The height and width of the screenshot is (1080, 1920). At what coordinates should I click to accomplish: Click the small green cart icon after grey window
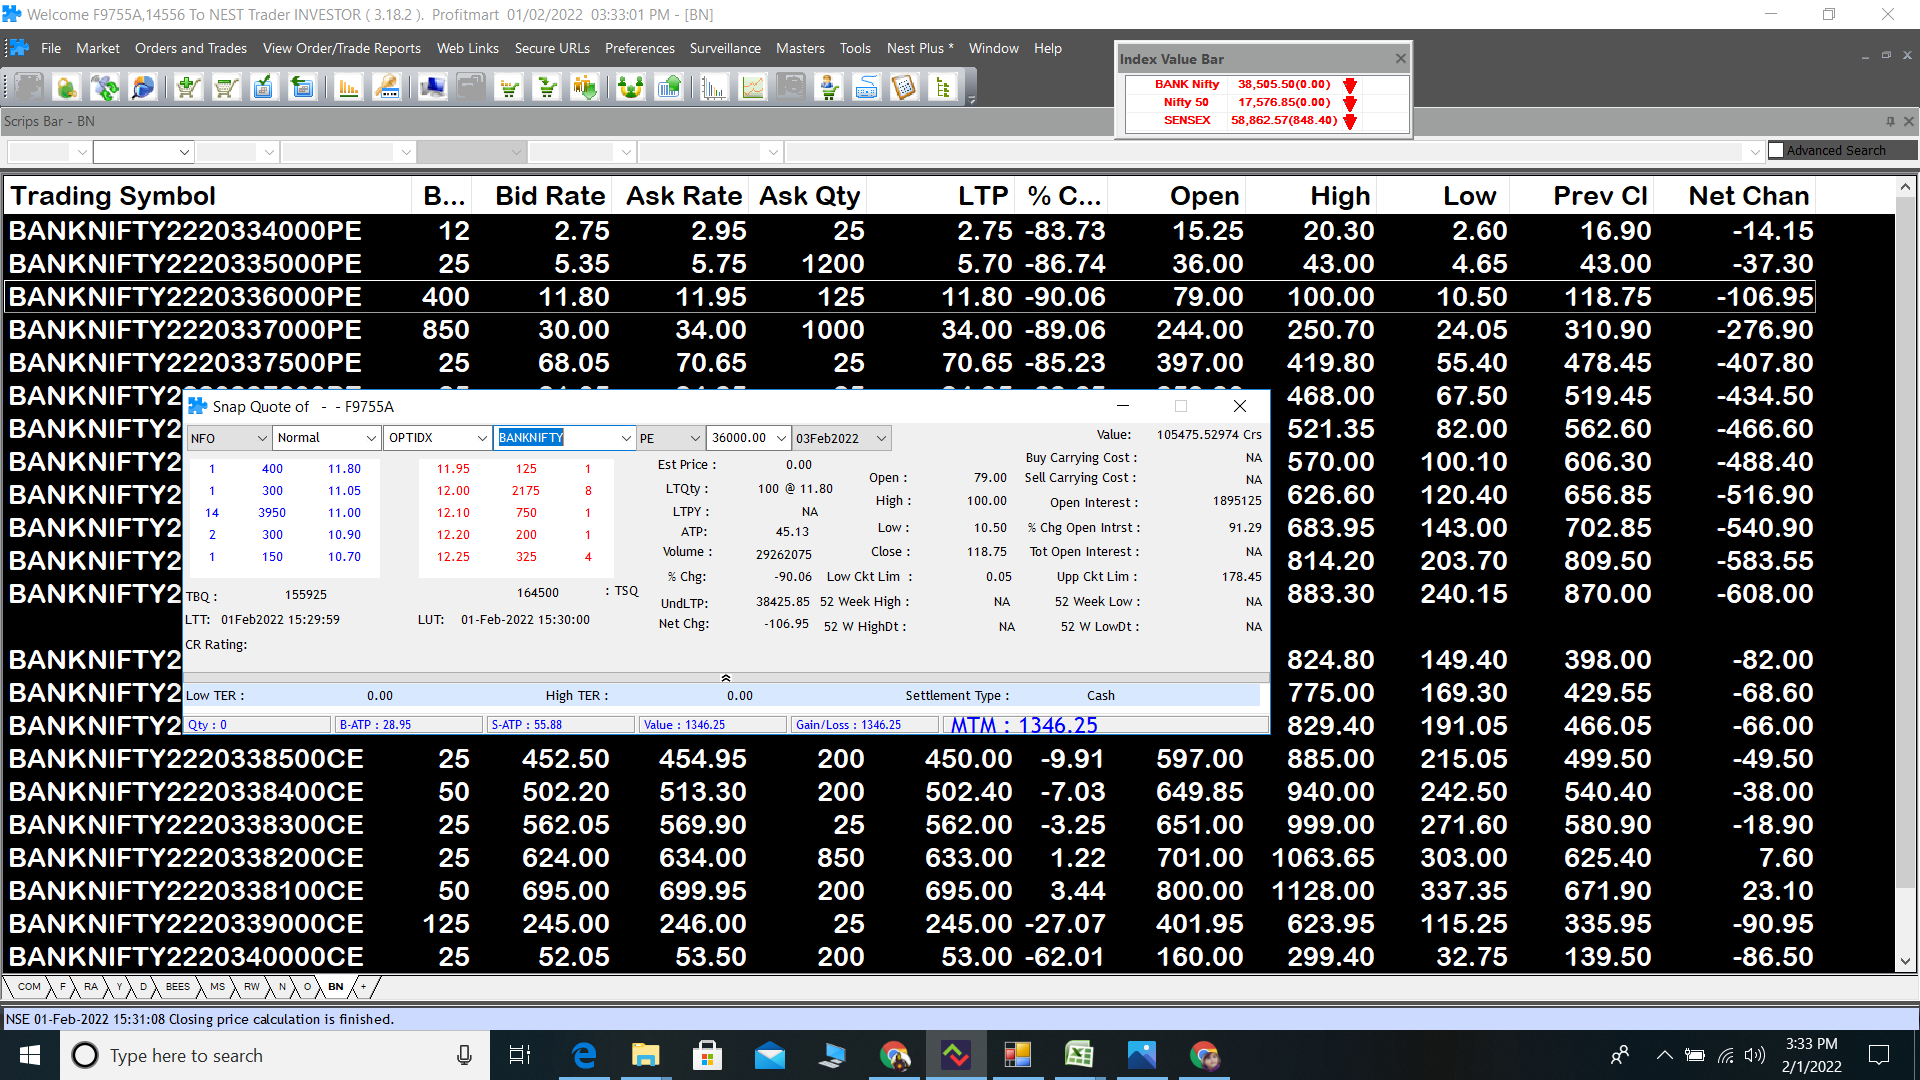tap(510, 88)
